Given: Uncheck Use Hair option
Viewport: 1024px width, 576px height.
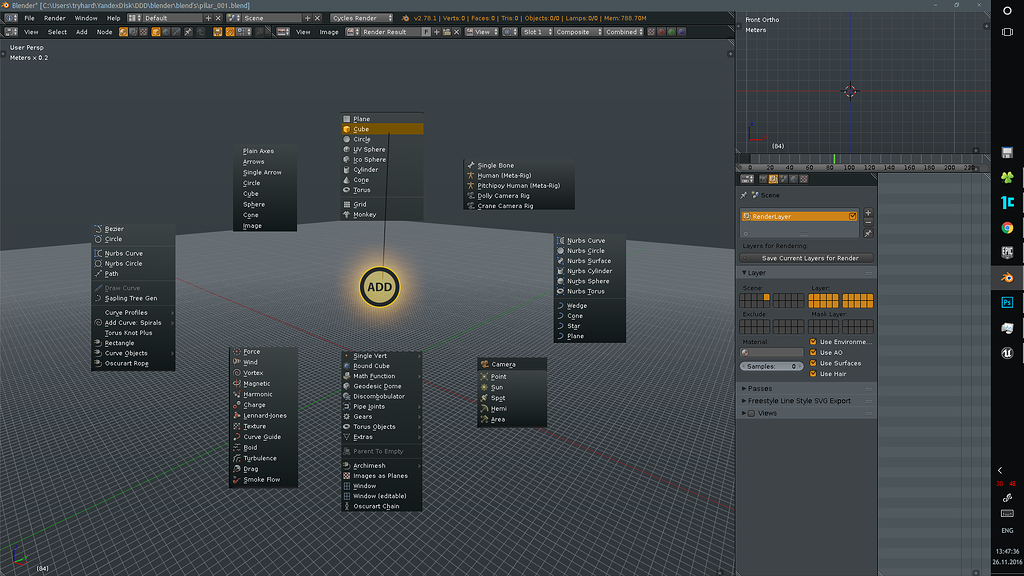Looking at the screenshot, I should tap(813, 374).
